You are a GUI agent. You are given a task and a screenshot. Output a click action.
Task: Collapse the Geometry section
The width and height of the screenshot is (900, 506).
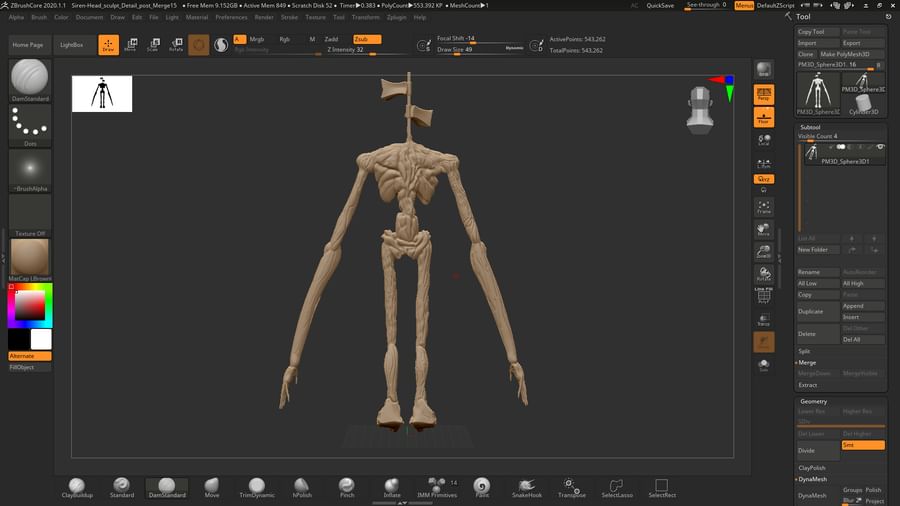point(813,402)
